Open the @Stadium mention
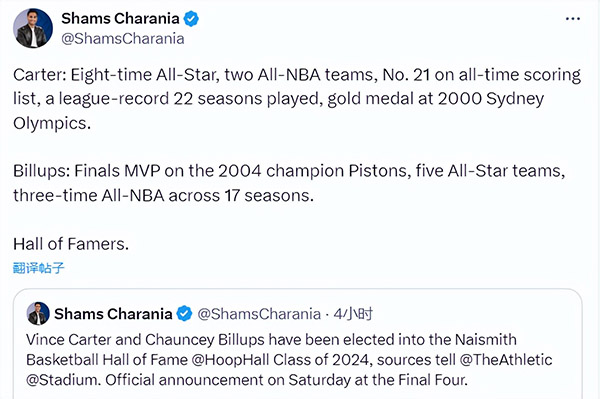Image resolution: width=600 pixels, height=399 pixels. coord(64,380)
